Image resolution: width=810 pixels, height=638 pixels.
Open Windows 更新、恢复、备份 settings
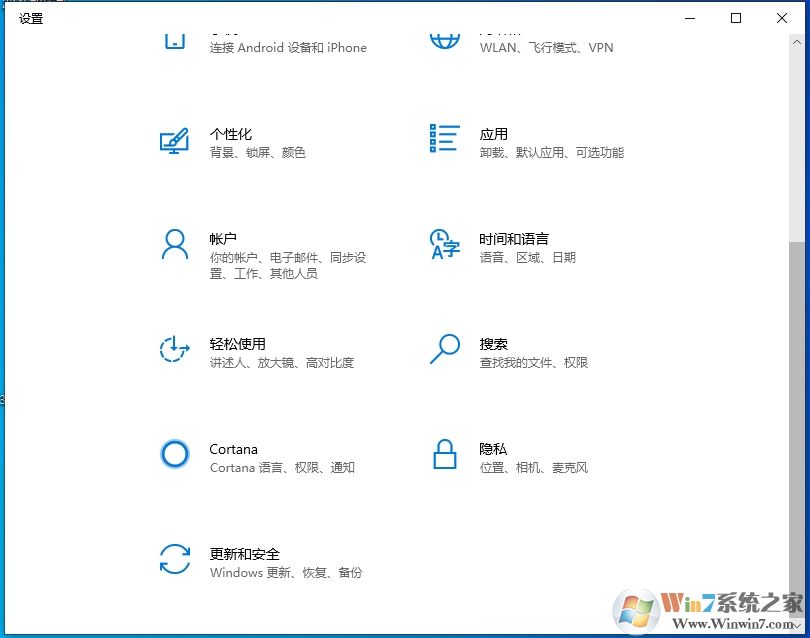click(x=286, y=573)
